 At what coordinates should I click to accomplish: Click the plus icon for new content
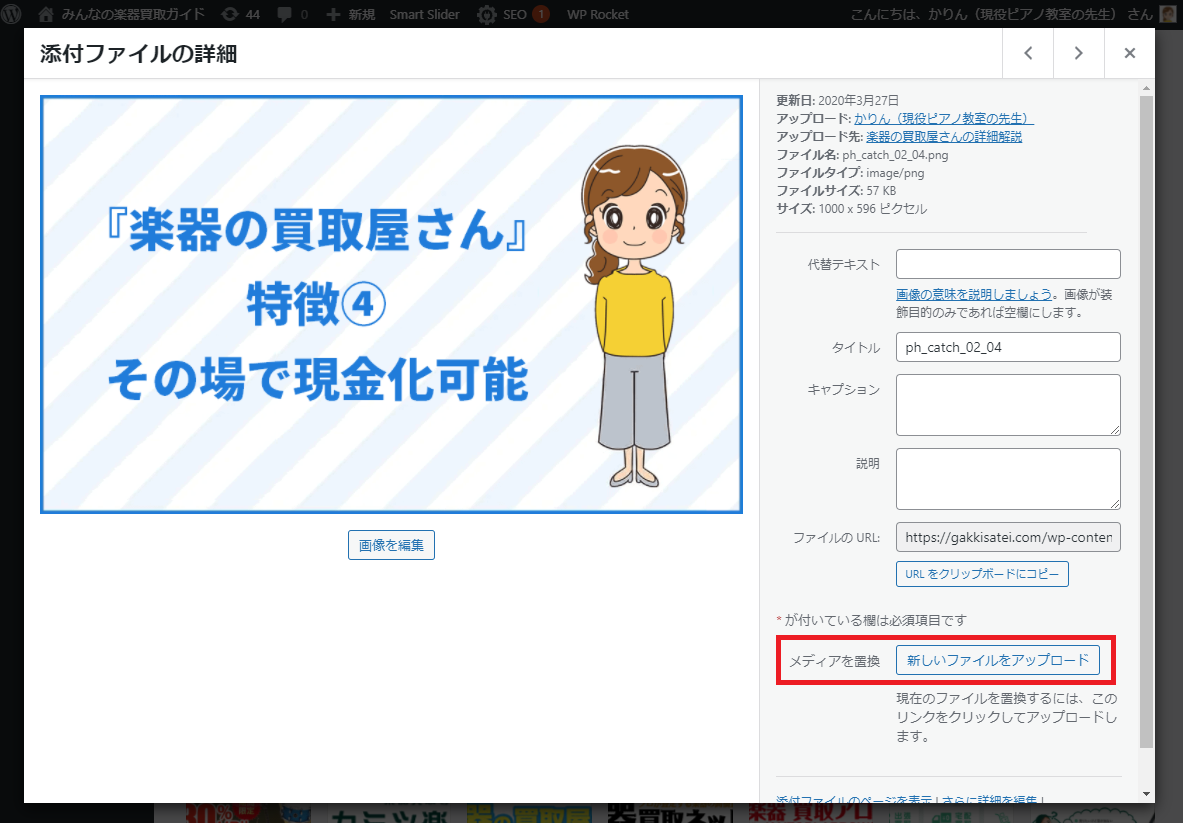pos(334,14)
